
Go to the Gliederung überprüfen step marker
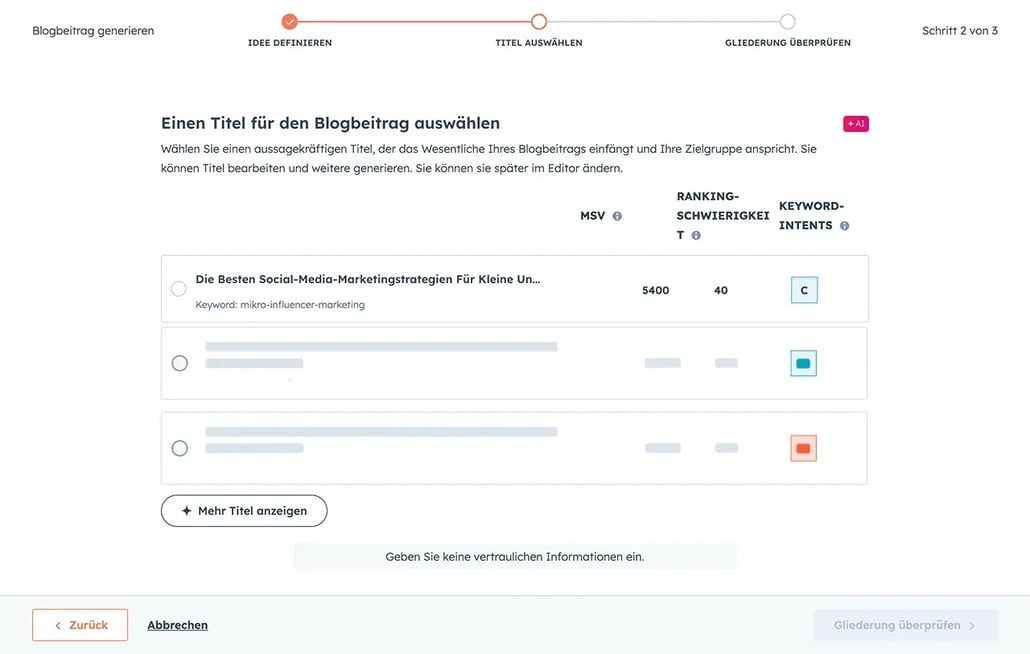tap(788, 21)
